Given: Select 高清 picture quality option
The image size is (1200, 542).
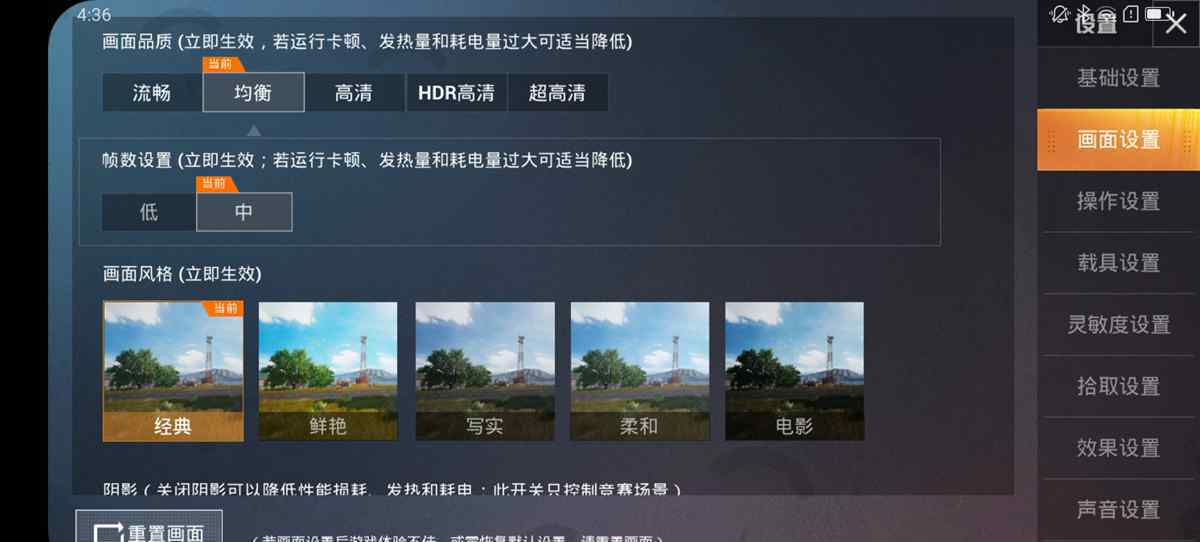Looking at the screenshot, I should pyautogui.click(x=354, y=93).
